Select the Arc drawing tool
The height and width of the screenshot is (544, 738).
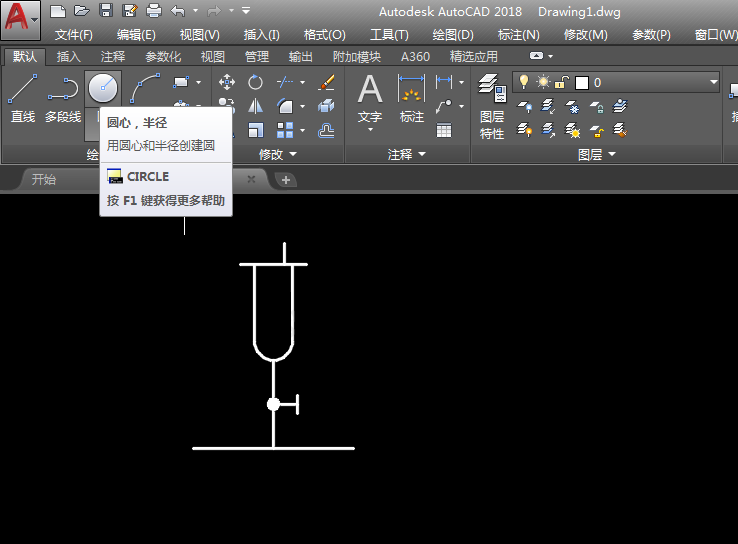click(x=146, y=89)
